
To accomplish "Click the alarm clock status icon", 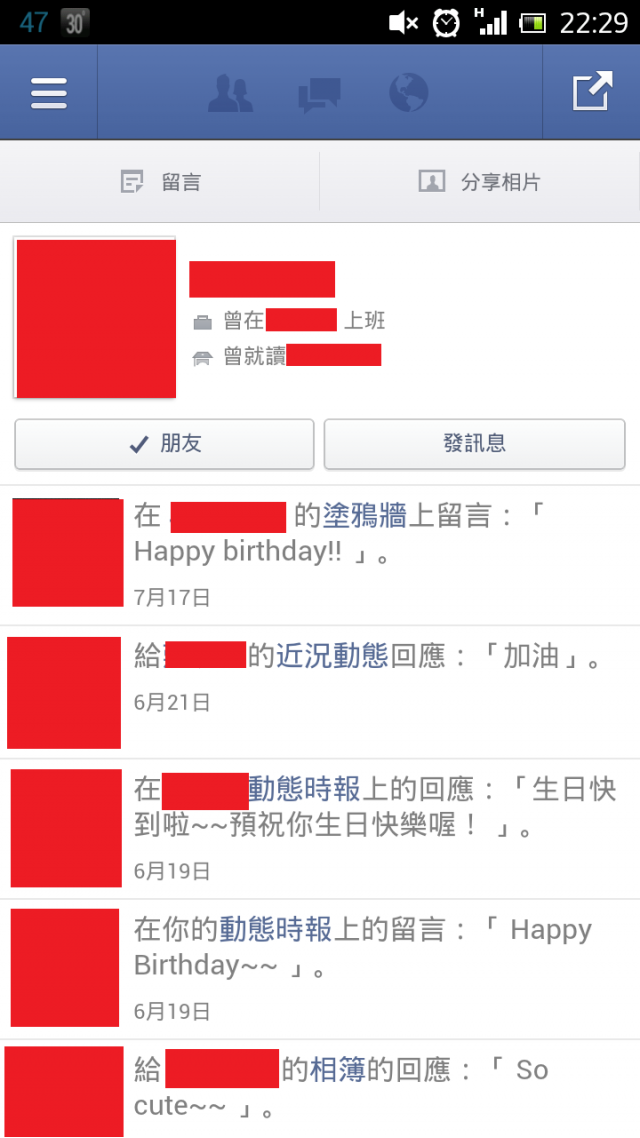I will pos(446,22).
